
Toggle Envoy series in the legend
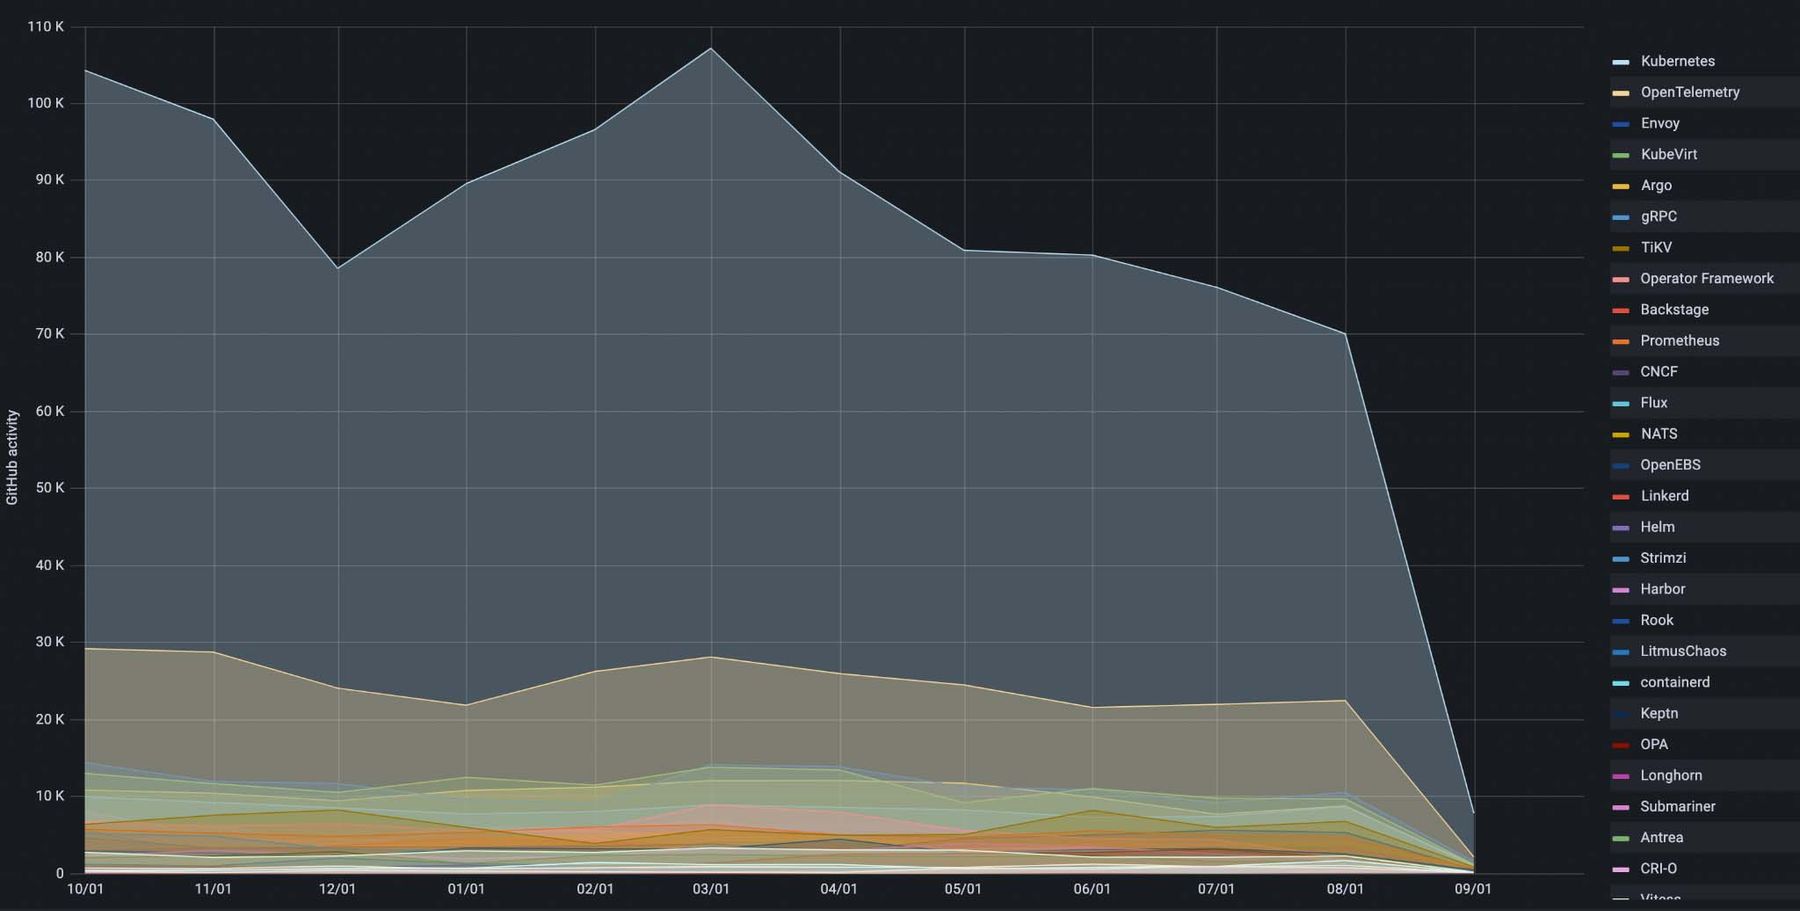coord(1659,123)
